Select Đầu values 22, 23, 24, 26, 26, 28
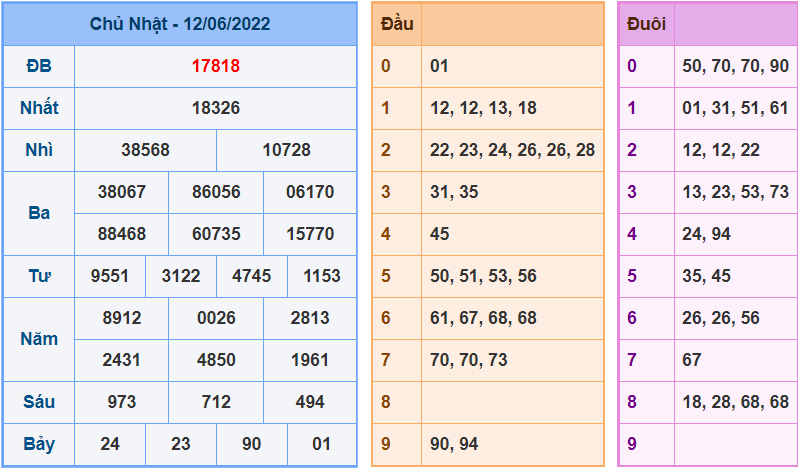Image resolution: width=798 pixels, height=469 pixels. (x=512, y=150)
